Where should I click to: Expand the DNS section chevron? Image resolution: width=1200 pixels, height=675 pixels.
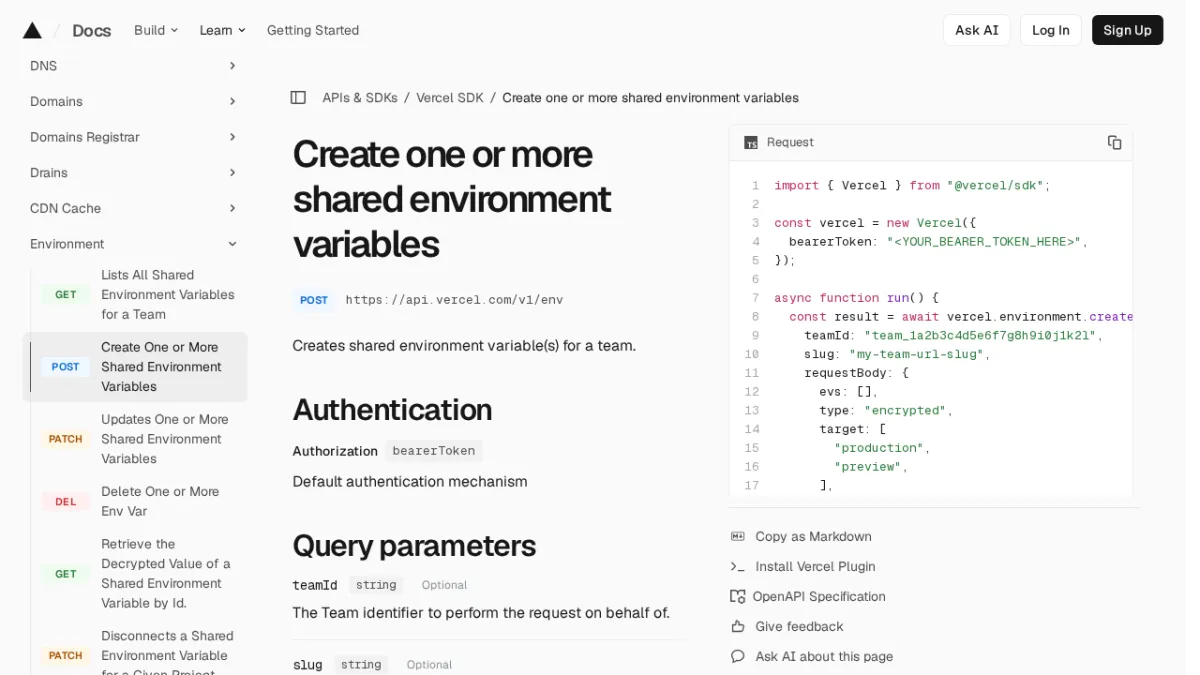(x=232, y=66)
